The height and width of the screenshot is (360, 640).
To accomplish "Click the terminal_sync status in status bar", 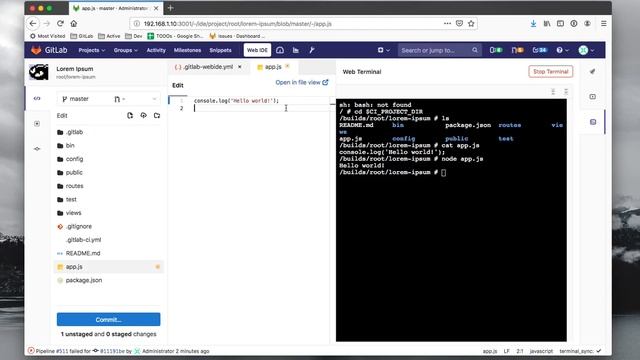I will click(580, 351).
